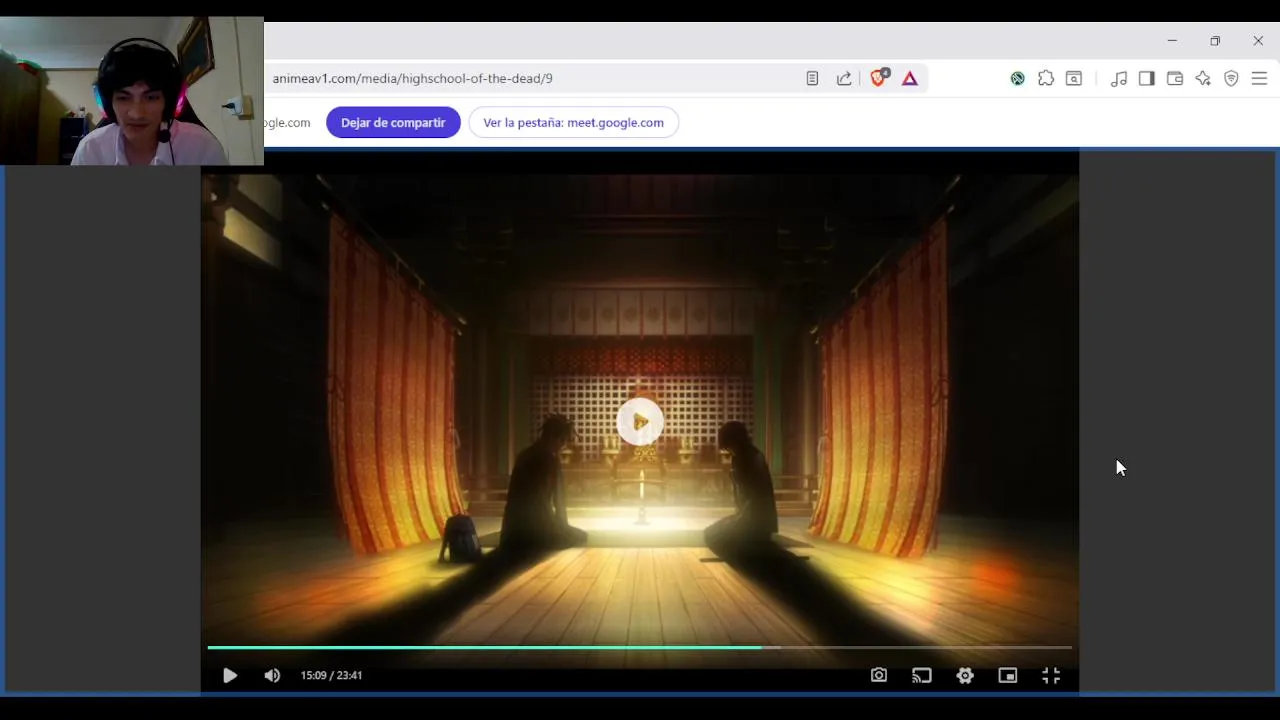The height and width of the screenshot is (720, 1280).
Task: Click the green round extension icon
Action: pyautogui.click(x=1017, y=78)
